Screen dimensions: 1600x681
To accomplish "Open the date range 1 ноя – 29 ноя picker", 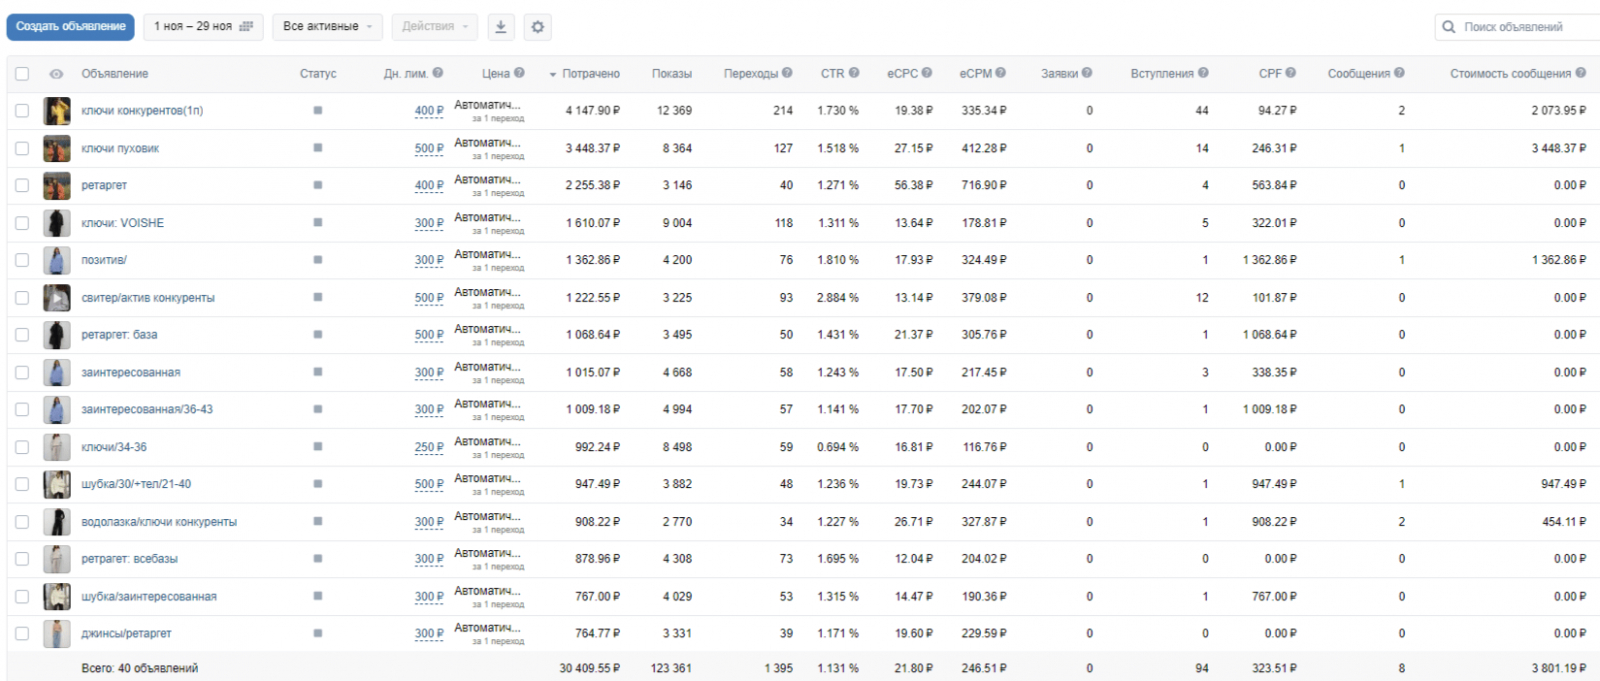I will (203, 27).
